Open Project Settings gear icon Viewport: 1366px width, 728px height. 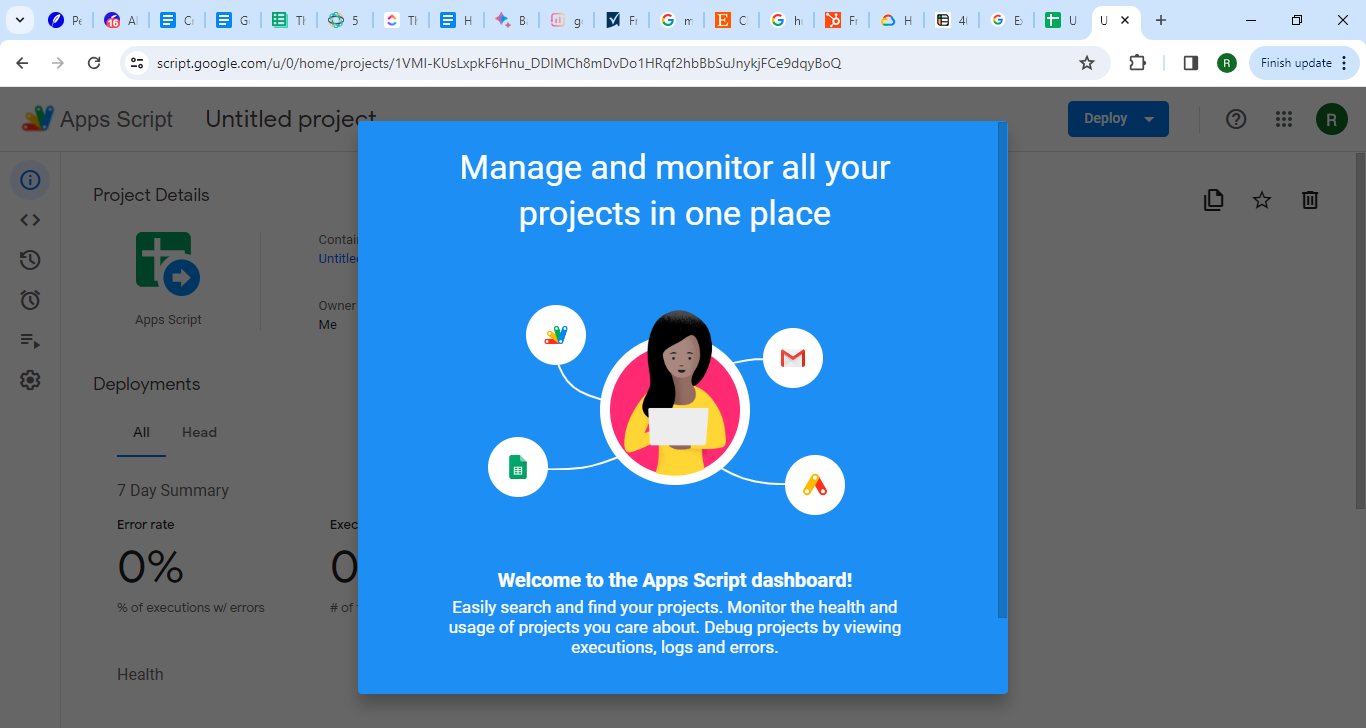point(30,380)
